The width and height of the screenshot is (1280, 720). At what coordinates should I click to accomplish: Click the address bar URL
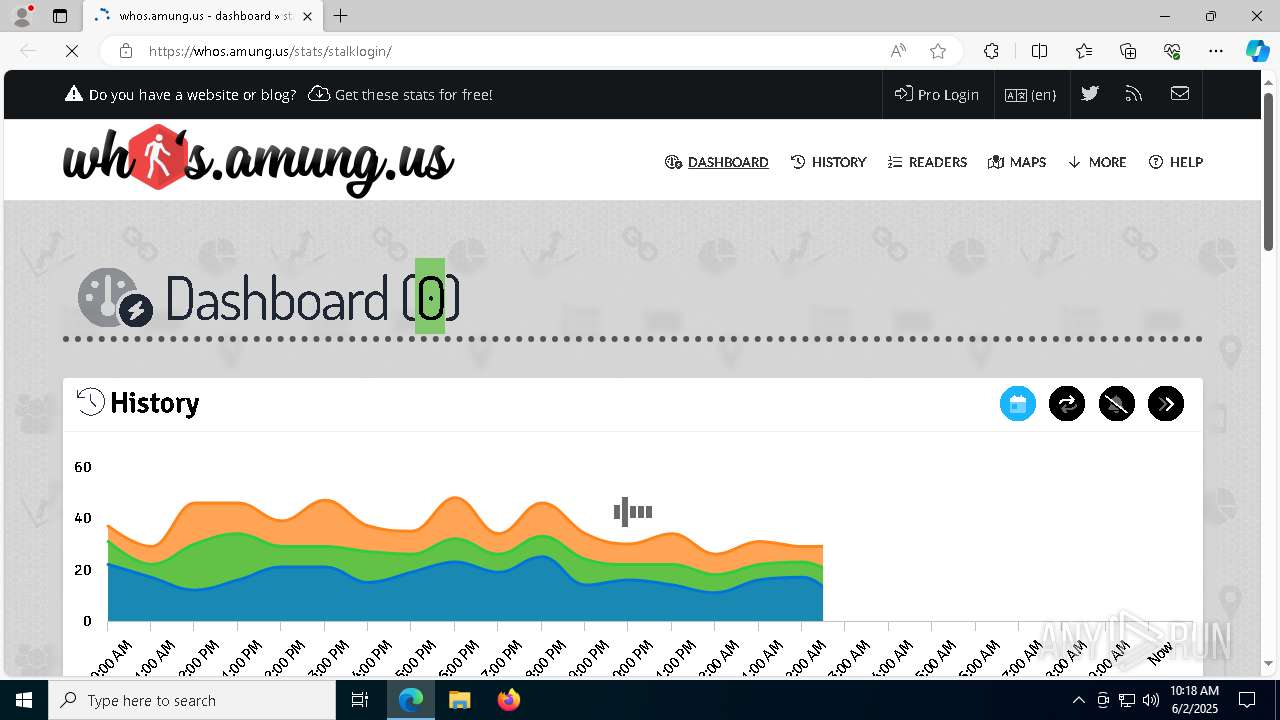click(x=270, y=51)
